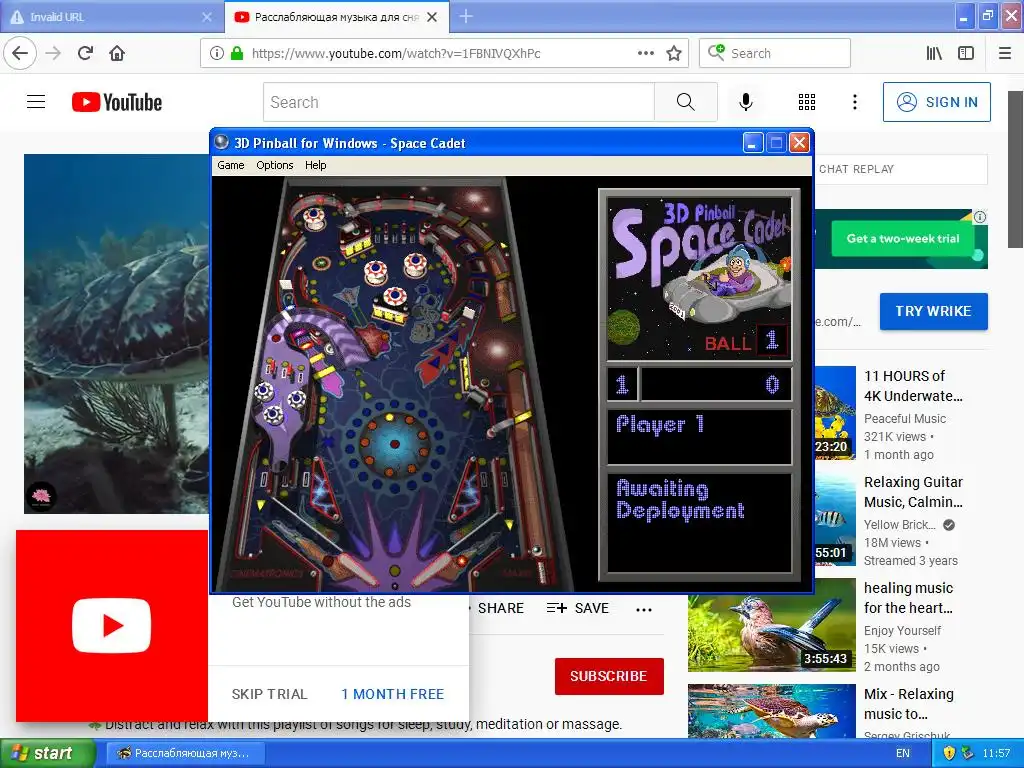
Task: Click the channel watermark logo on video
Action: 41,497
